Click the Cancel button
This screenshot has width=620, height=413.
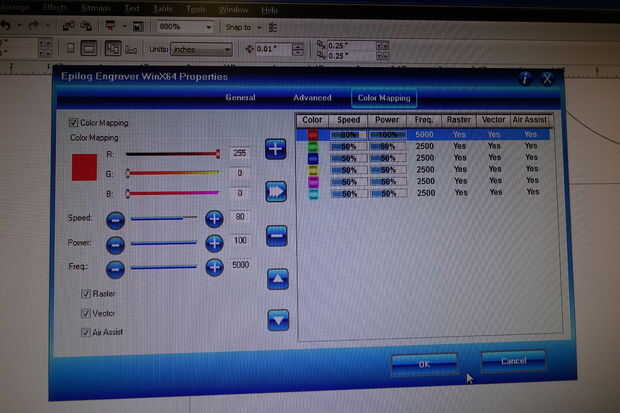click(514, 361)
